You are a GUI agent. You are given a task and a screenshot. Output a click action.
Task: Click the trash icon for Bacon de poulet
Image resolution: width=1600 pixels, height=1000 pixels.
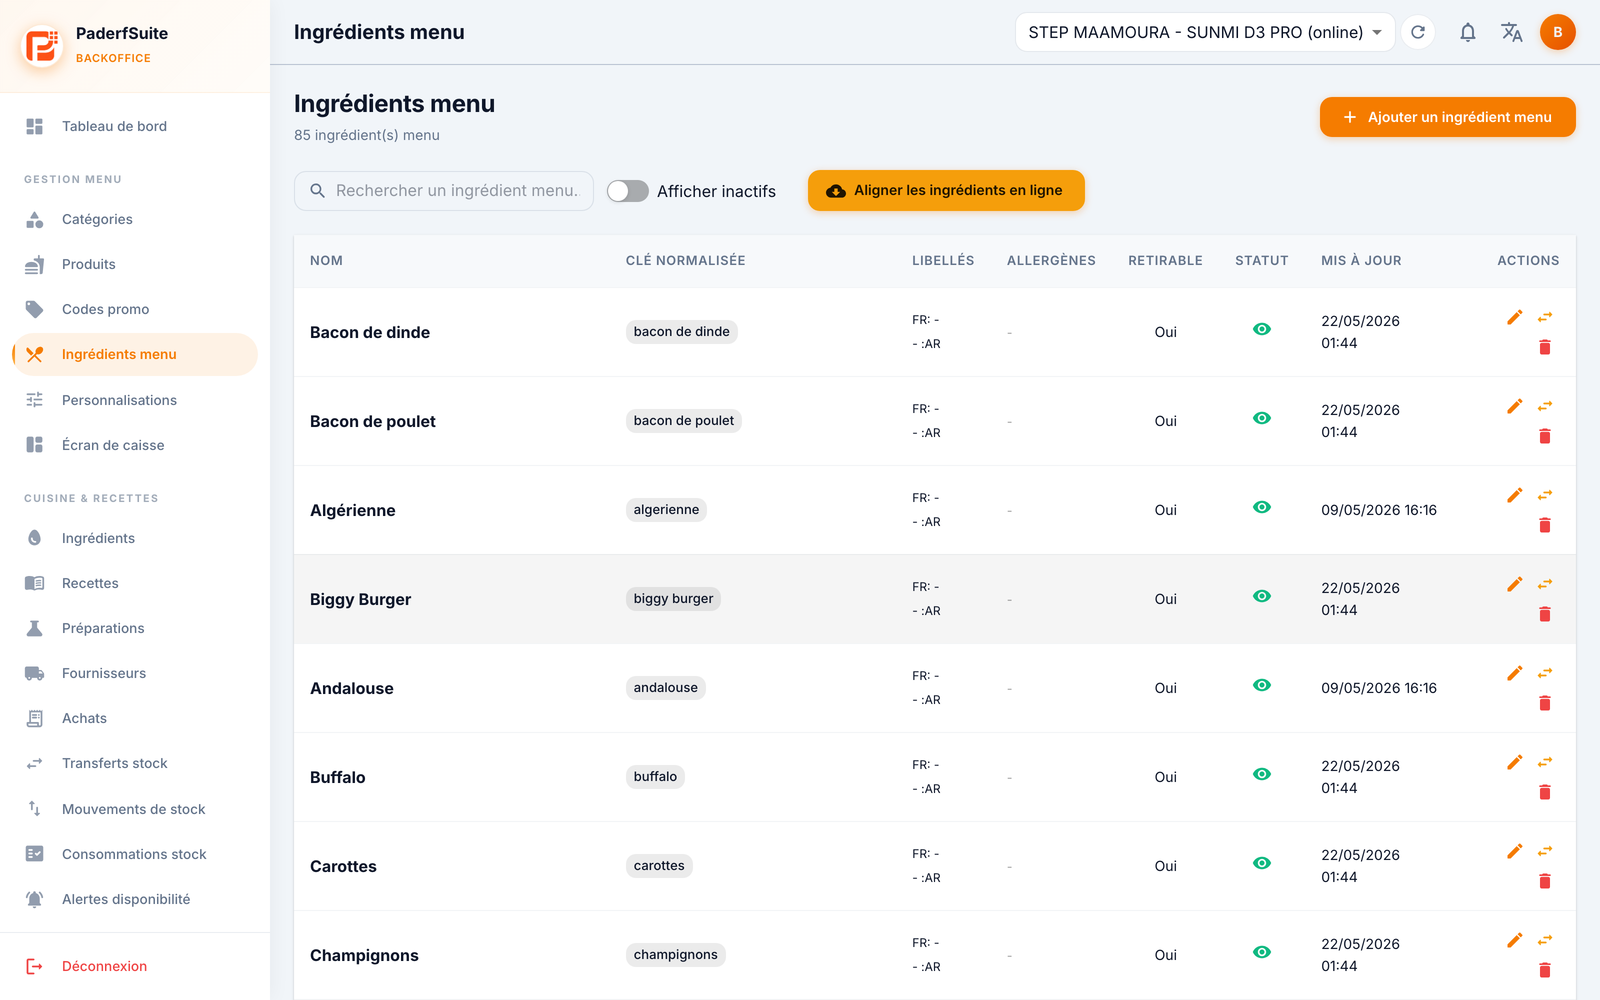1545,436
